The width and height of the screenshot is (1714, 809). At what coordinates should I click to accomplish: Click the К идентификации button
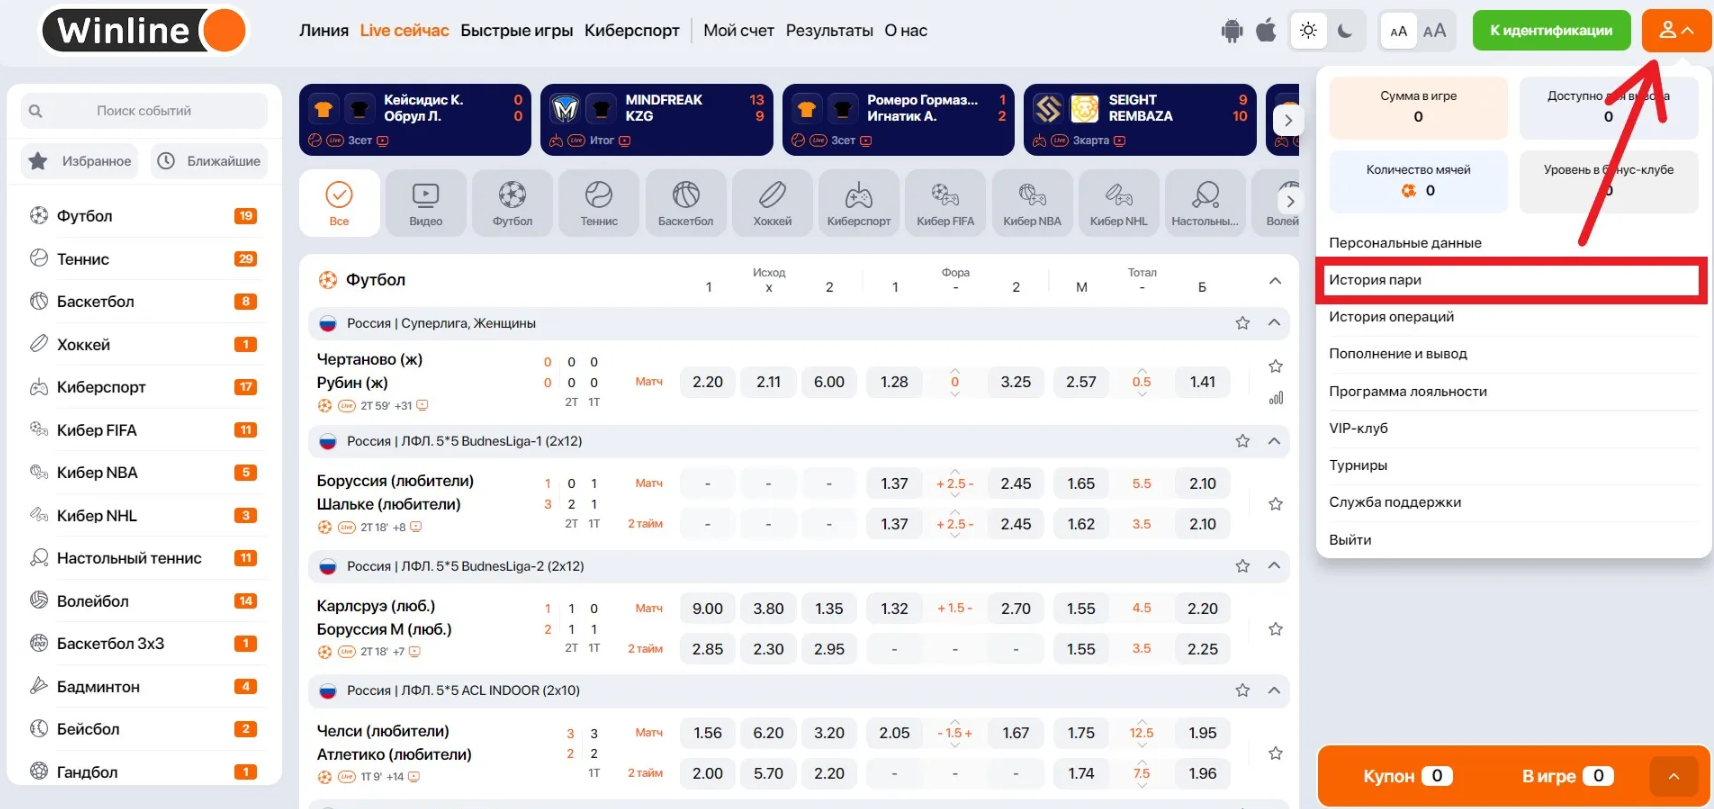click(x=1551, y=31)
